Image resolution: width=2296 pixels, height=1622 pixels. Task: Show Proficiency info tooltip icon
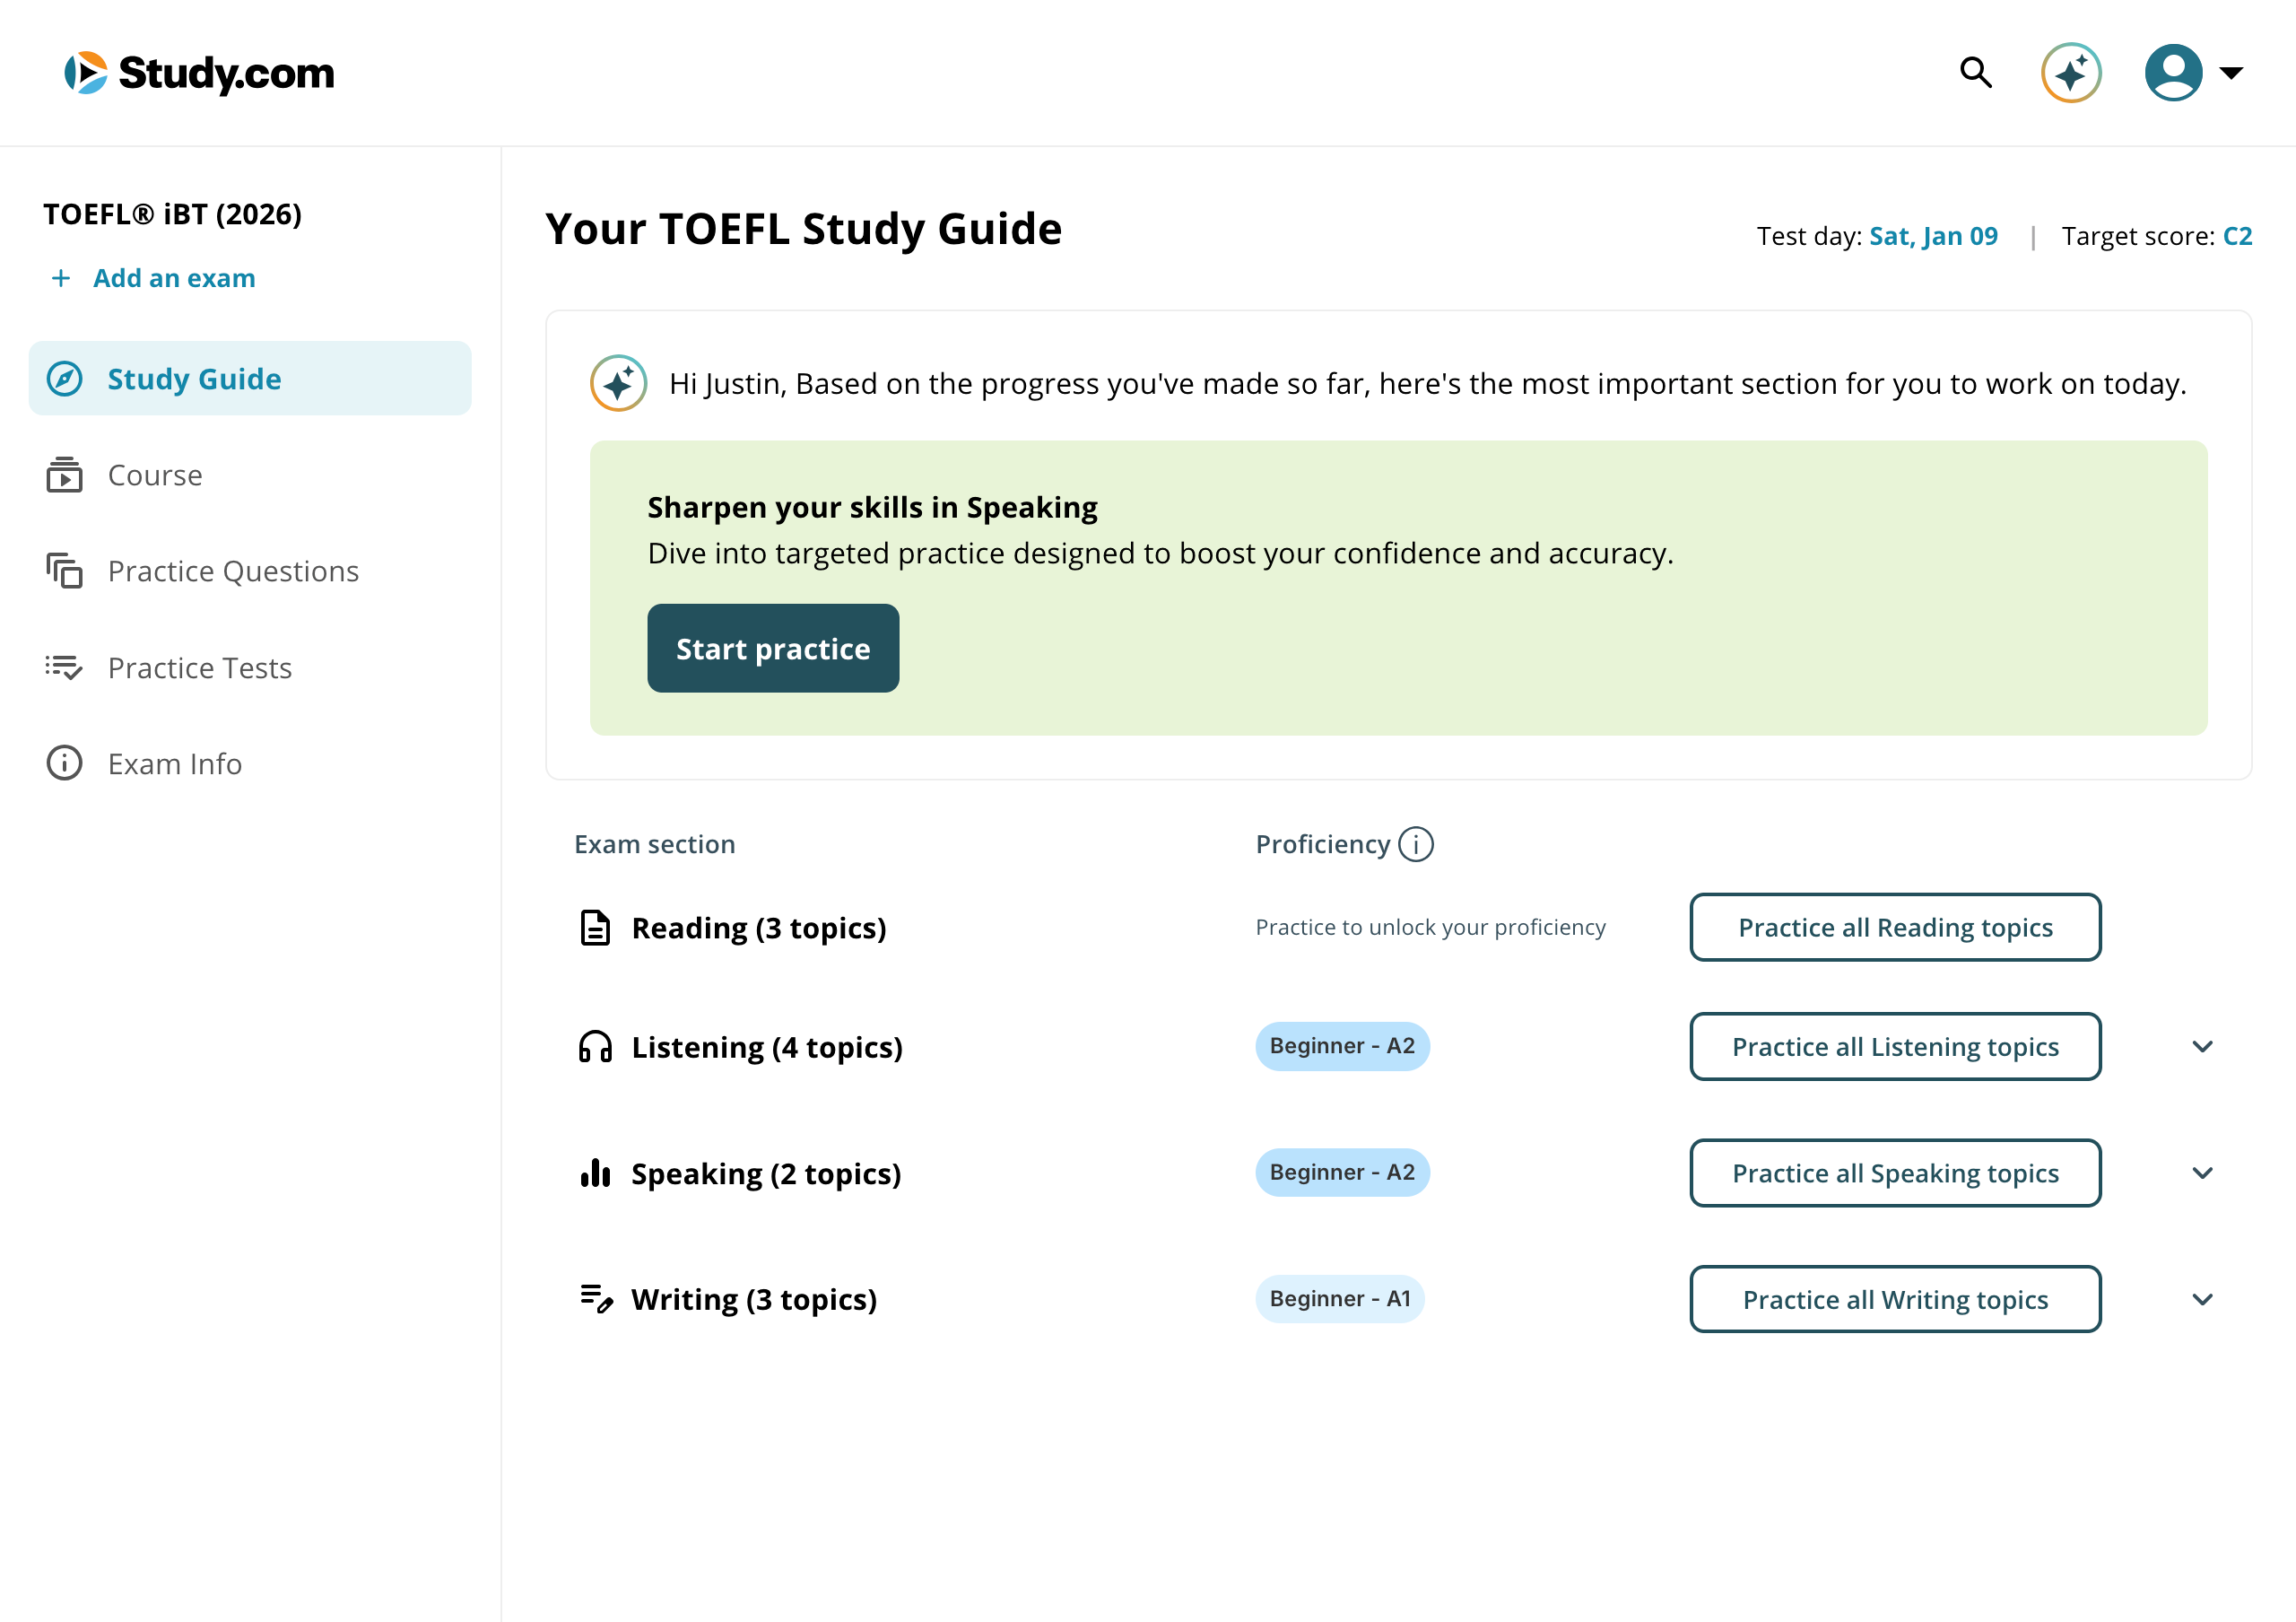pos(1416,845)
